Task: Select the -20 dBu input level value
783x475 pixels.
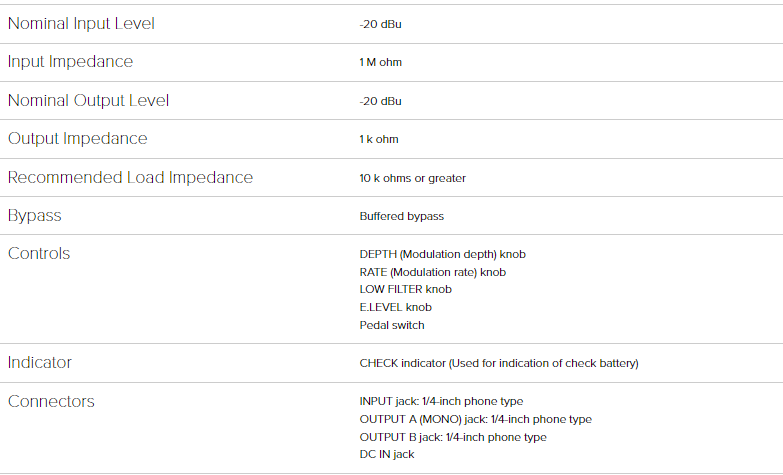Action: [x=381, y=24]
